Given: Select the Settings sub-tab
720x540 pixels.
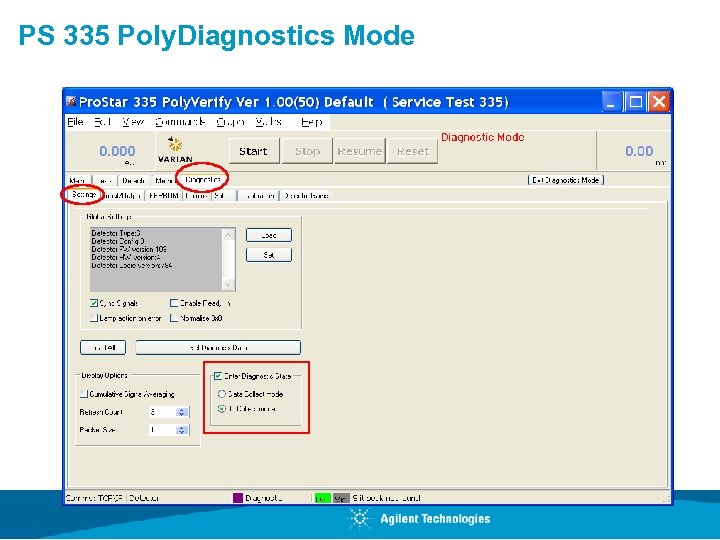Looking at the screenshot, I should tap(84, 195).
